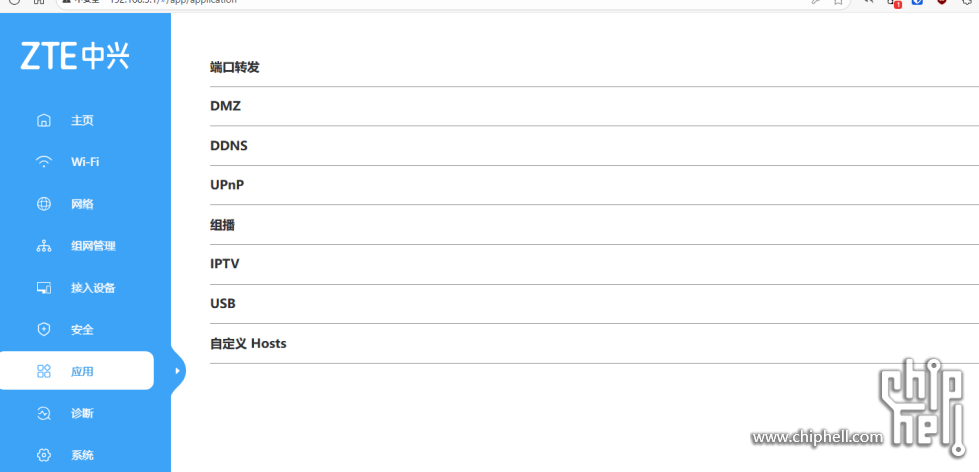Click the diagnostics icon for 诊断

coord(44,413)
